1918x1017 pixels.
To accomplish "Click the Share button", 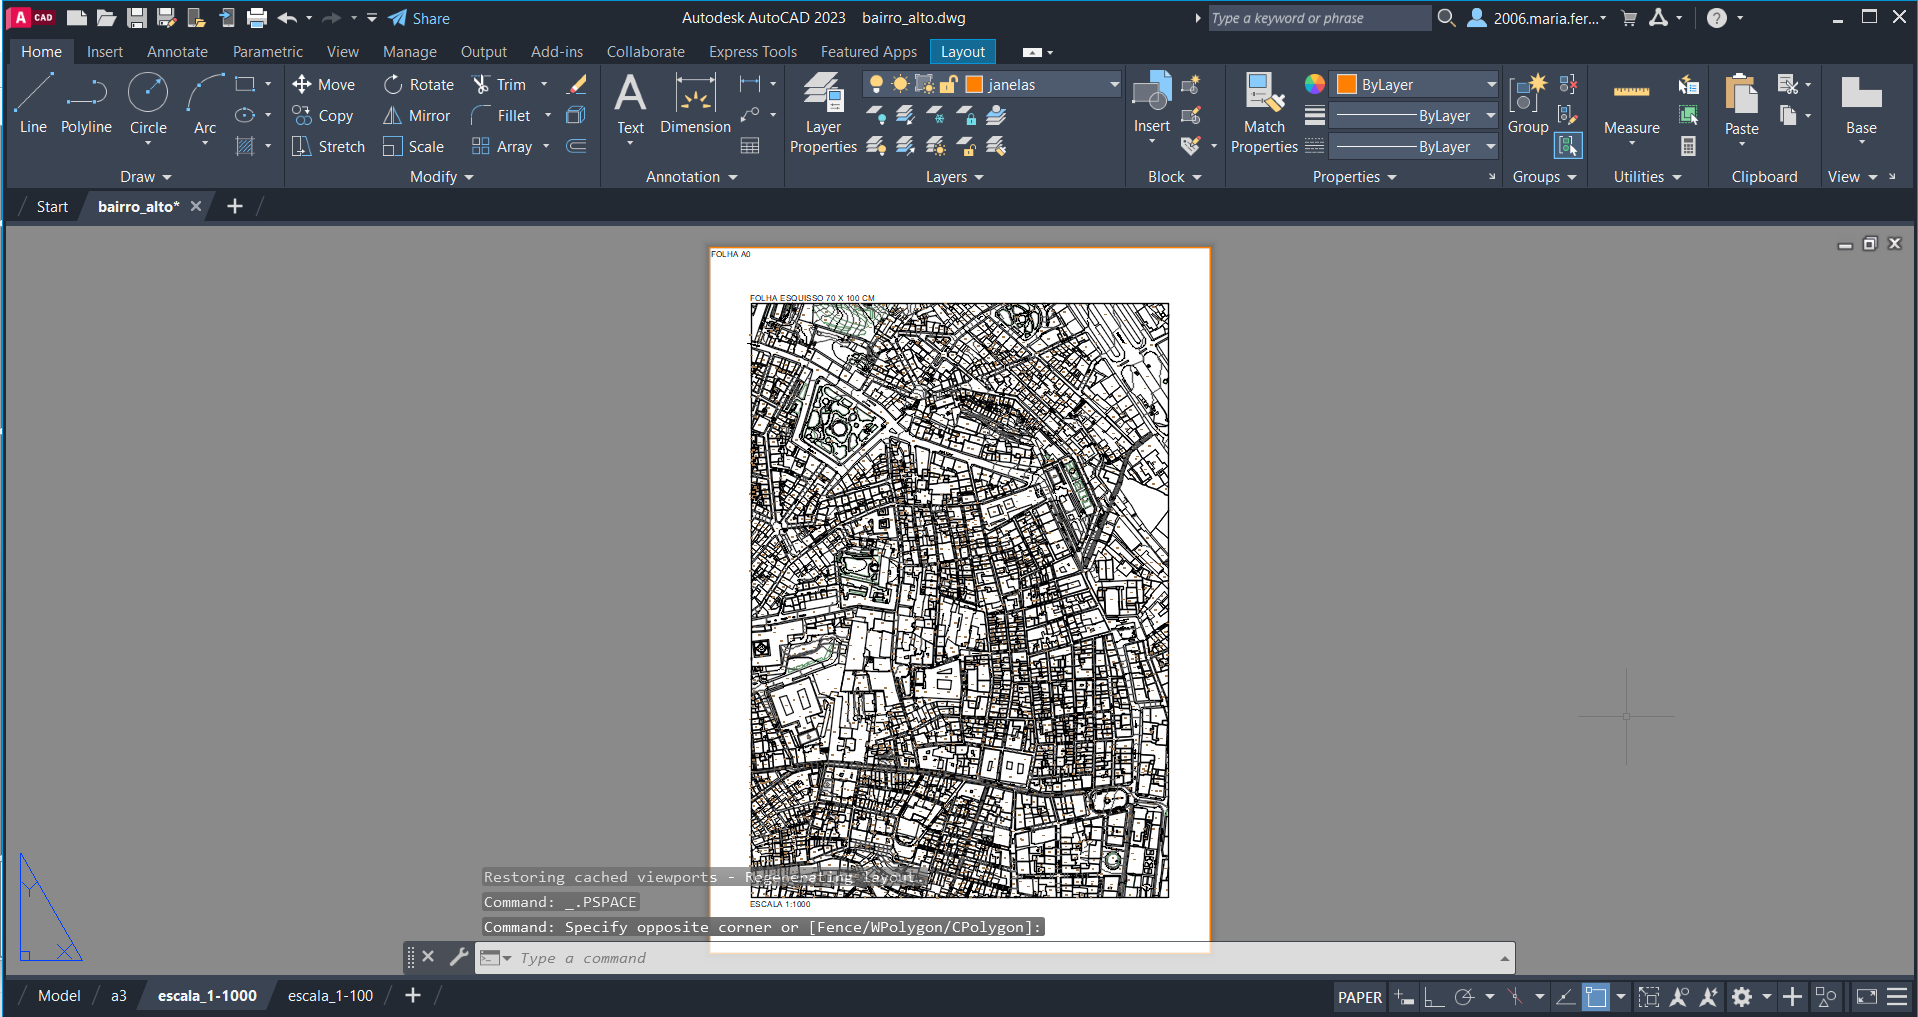I will [x=419, y=18].
